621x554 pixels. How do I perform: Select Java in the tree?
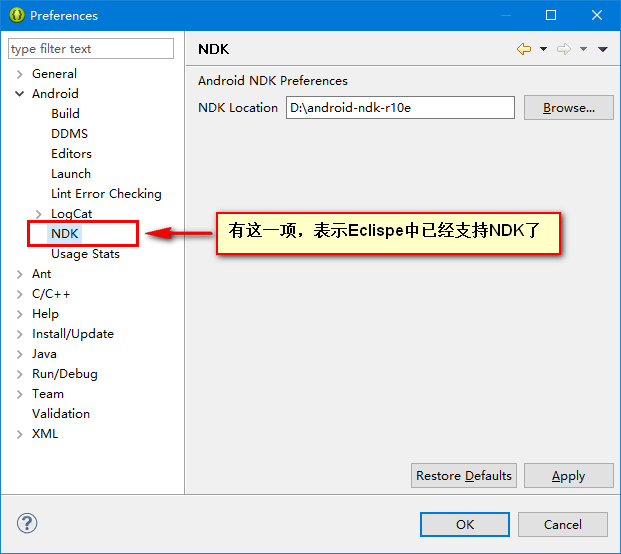pyautogui.click(x=44, y=354)
